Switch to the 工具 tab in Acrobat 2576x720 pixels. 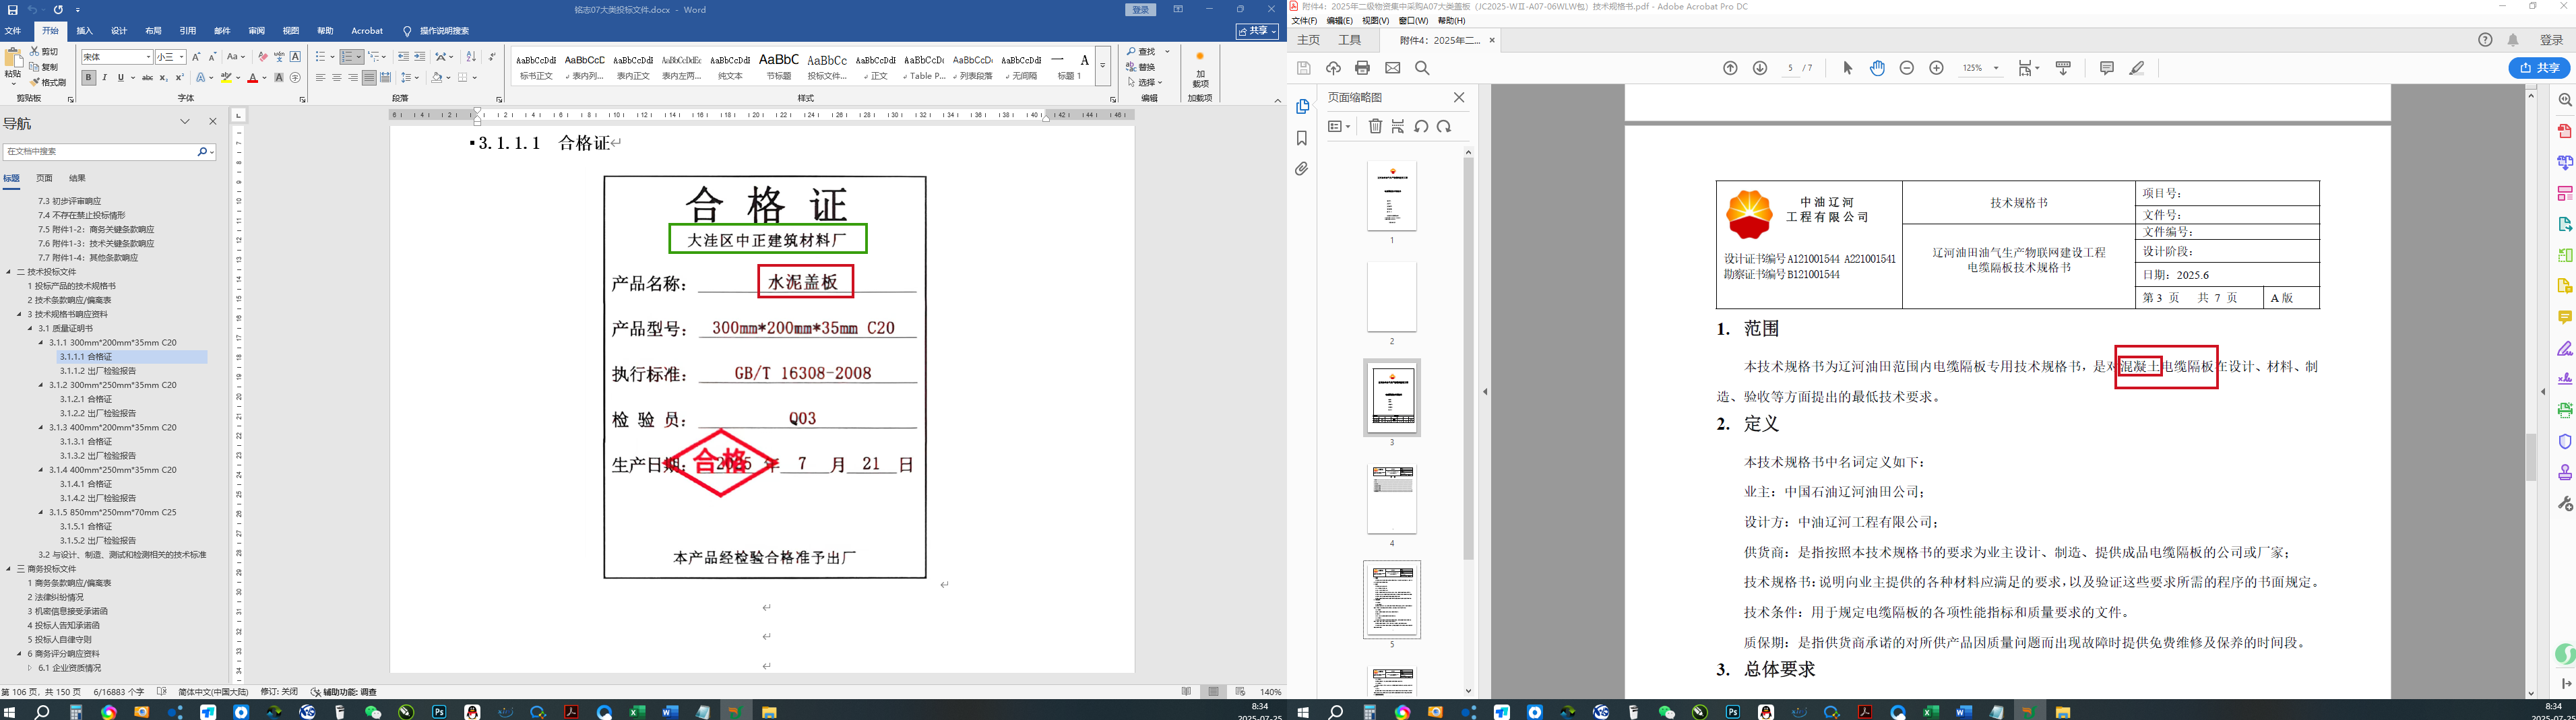tap(1350, 40)
